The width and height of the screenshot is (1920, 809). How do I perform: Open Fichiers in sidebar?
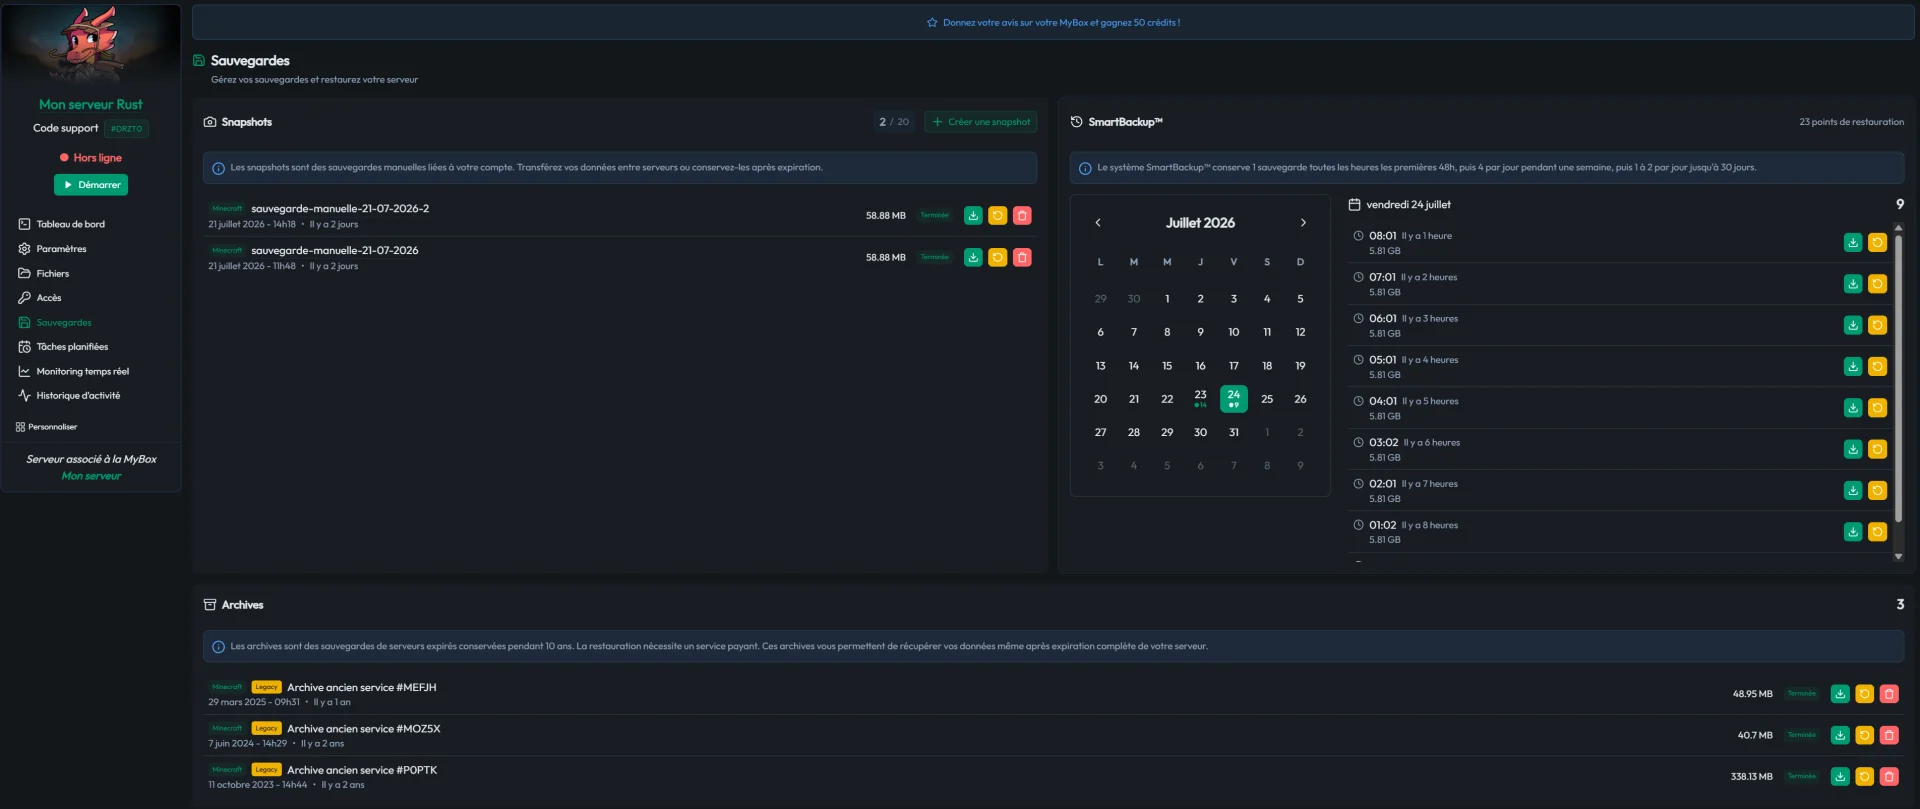91,273
